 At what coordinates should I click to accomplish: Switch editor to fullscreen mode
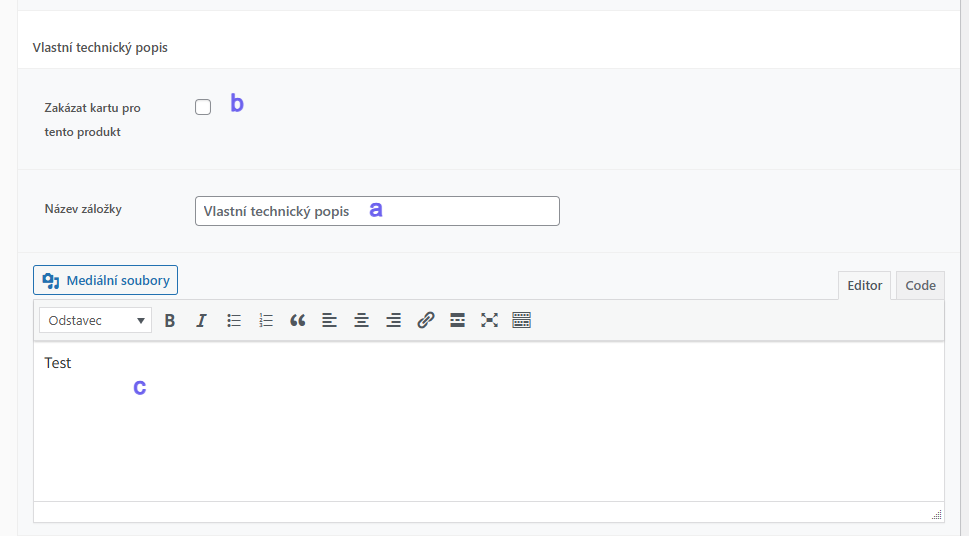point(489,320)
